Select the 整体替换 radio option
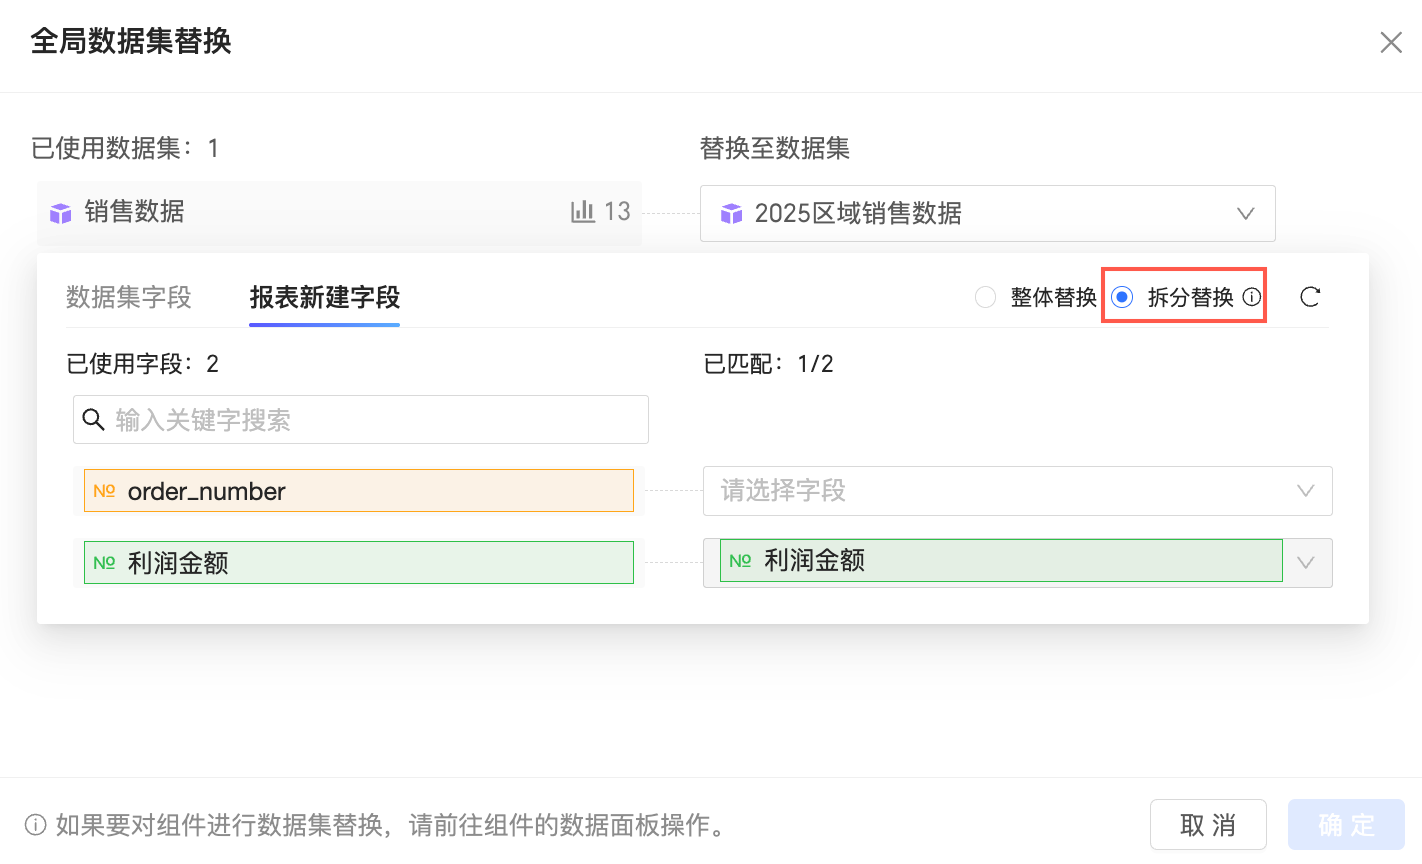Image resolution: width=1422 pixels, height=864 pixels. tap(986, 297)
